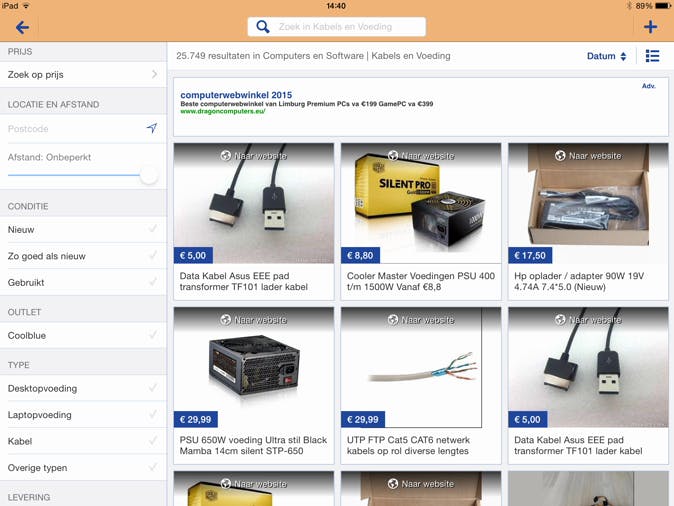Check the Gebruikt condition filter
Image resolution: width=674 pixels, height=506 pixels.
click(x=83, y=282)
